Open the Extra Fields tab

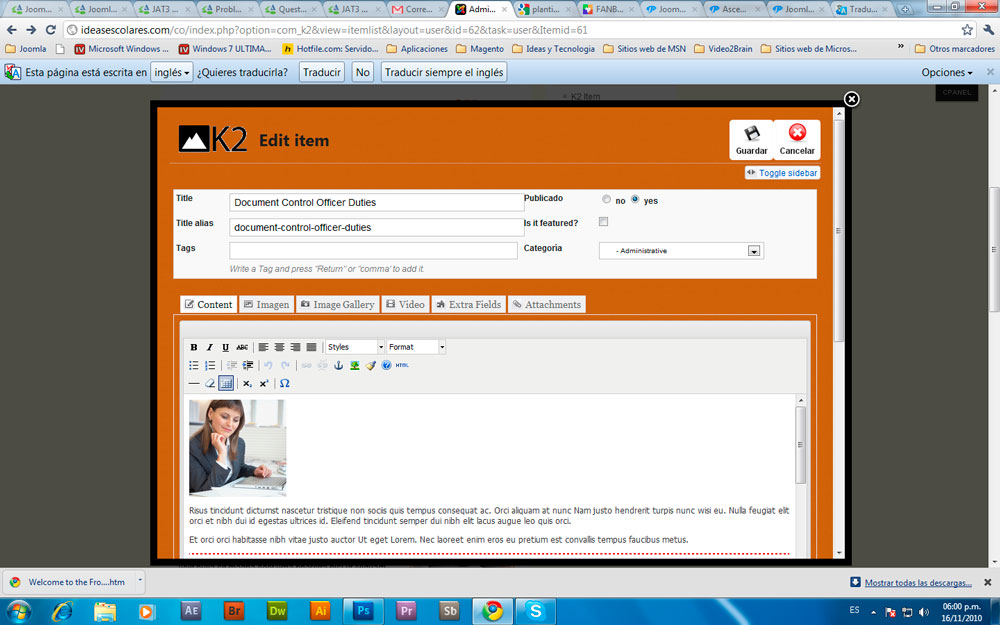pyautogui.click(x=469, y=304)
